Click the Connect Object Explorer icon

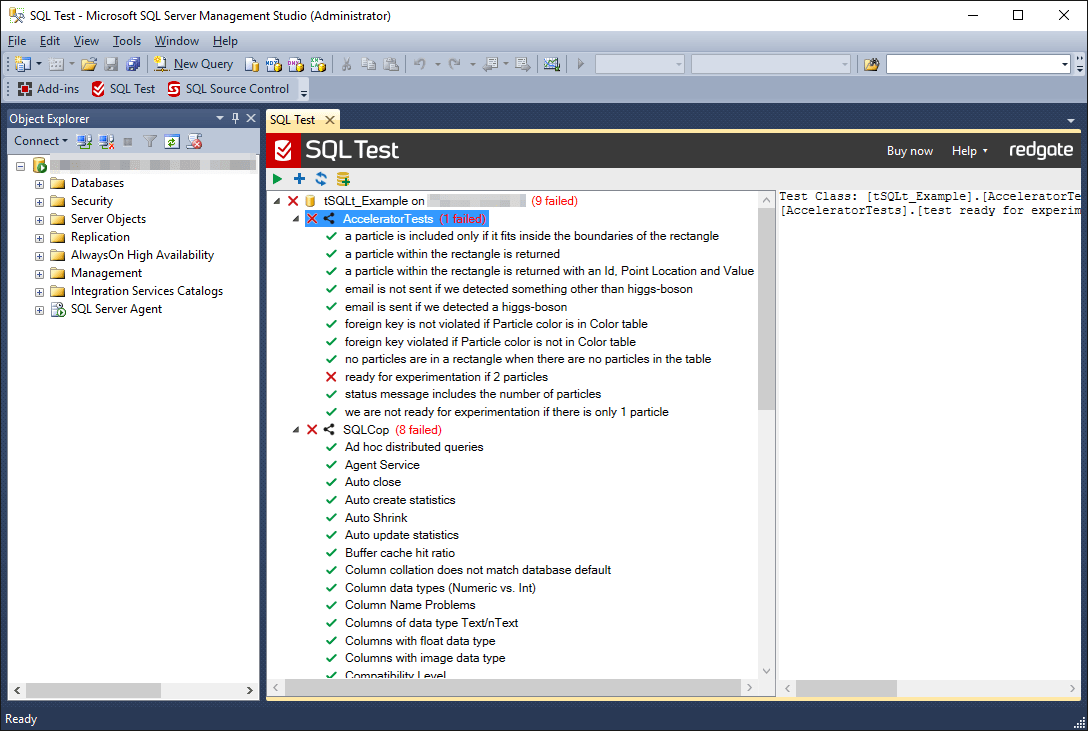(x=84, y=141)
